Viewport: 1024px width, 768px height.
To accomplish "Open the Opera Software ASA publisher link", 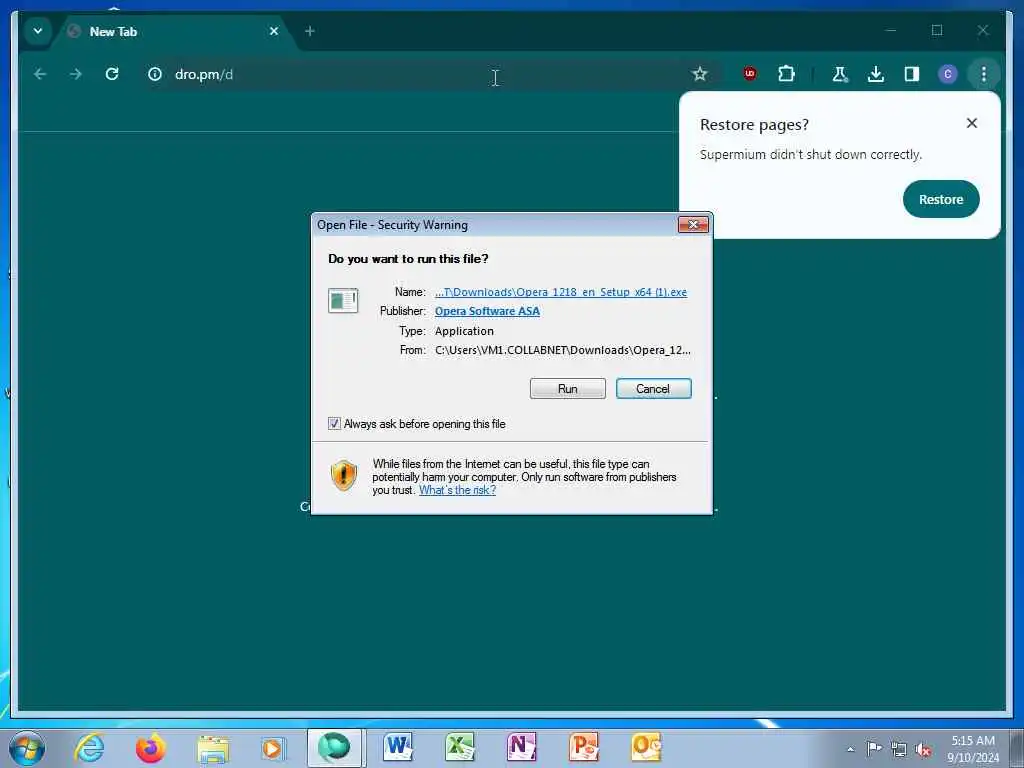I will pyautogui.click(x=487, y=311).
